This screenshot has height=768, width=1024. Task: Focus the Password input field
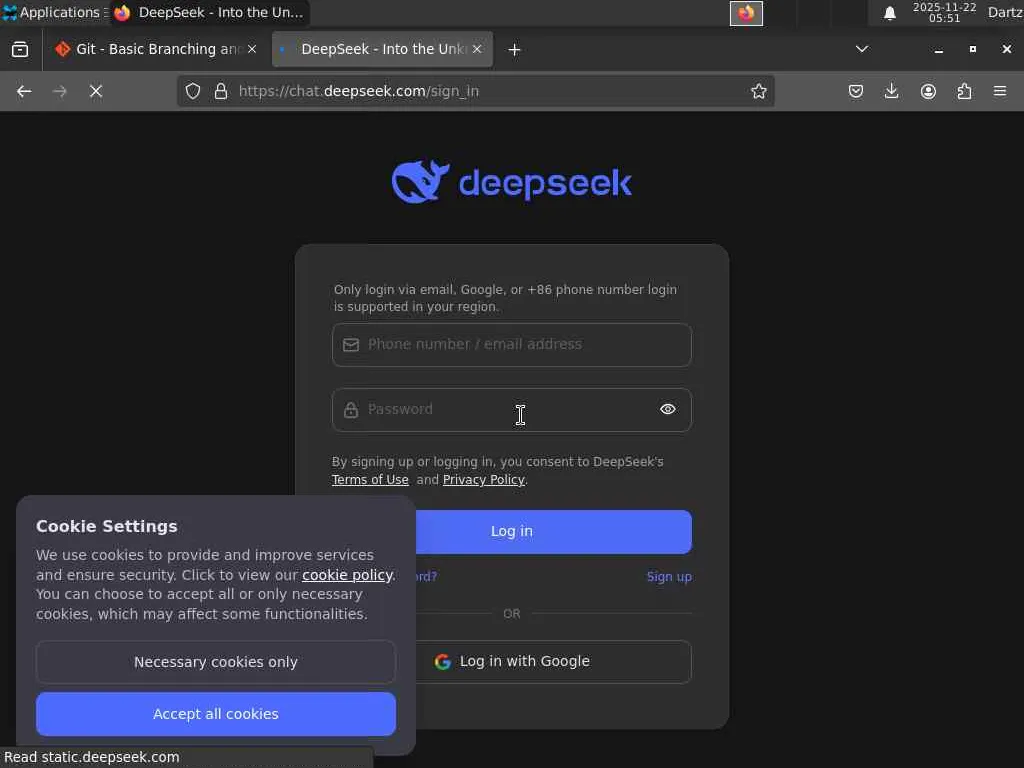[511, 410]
